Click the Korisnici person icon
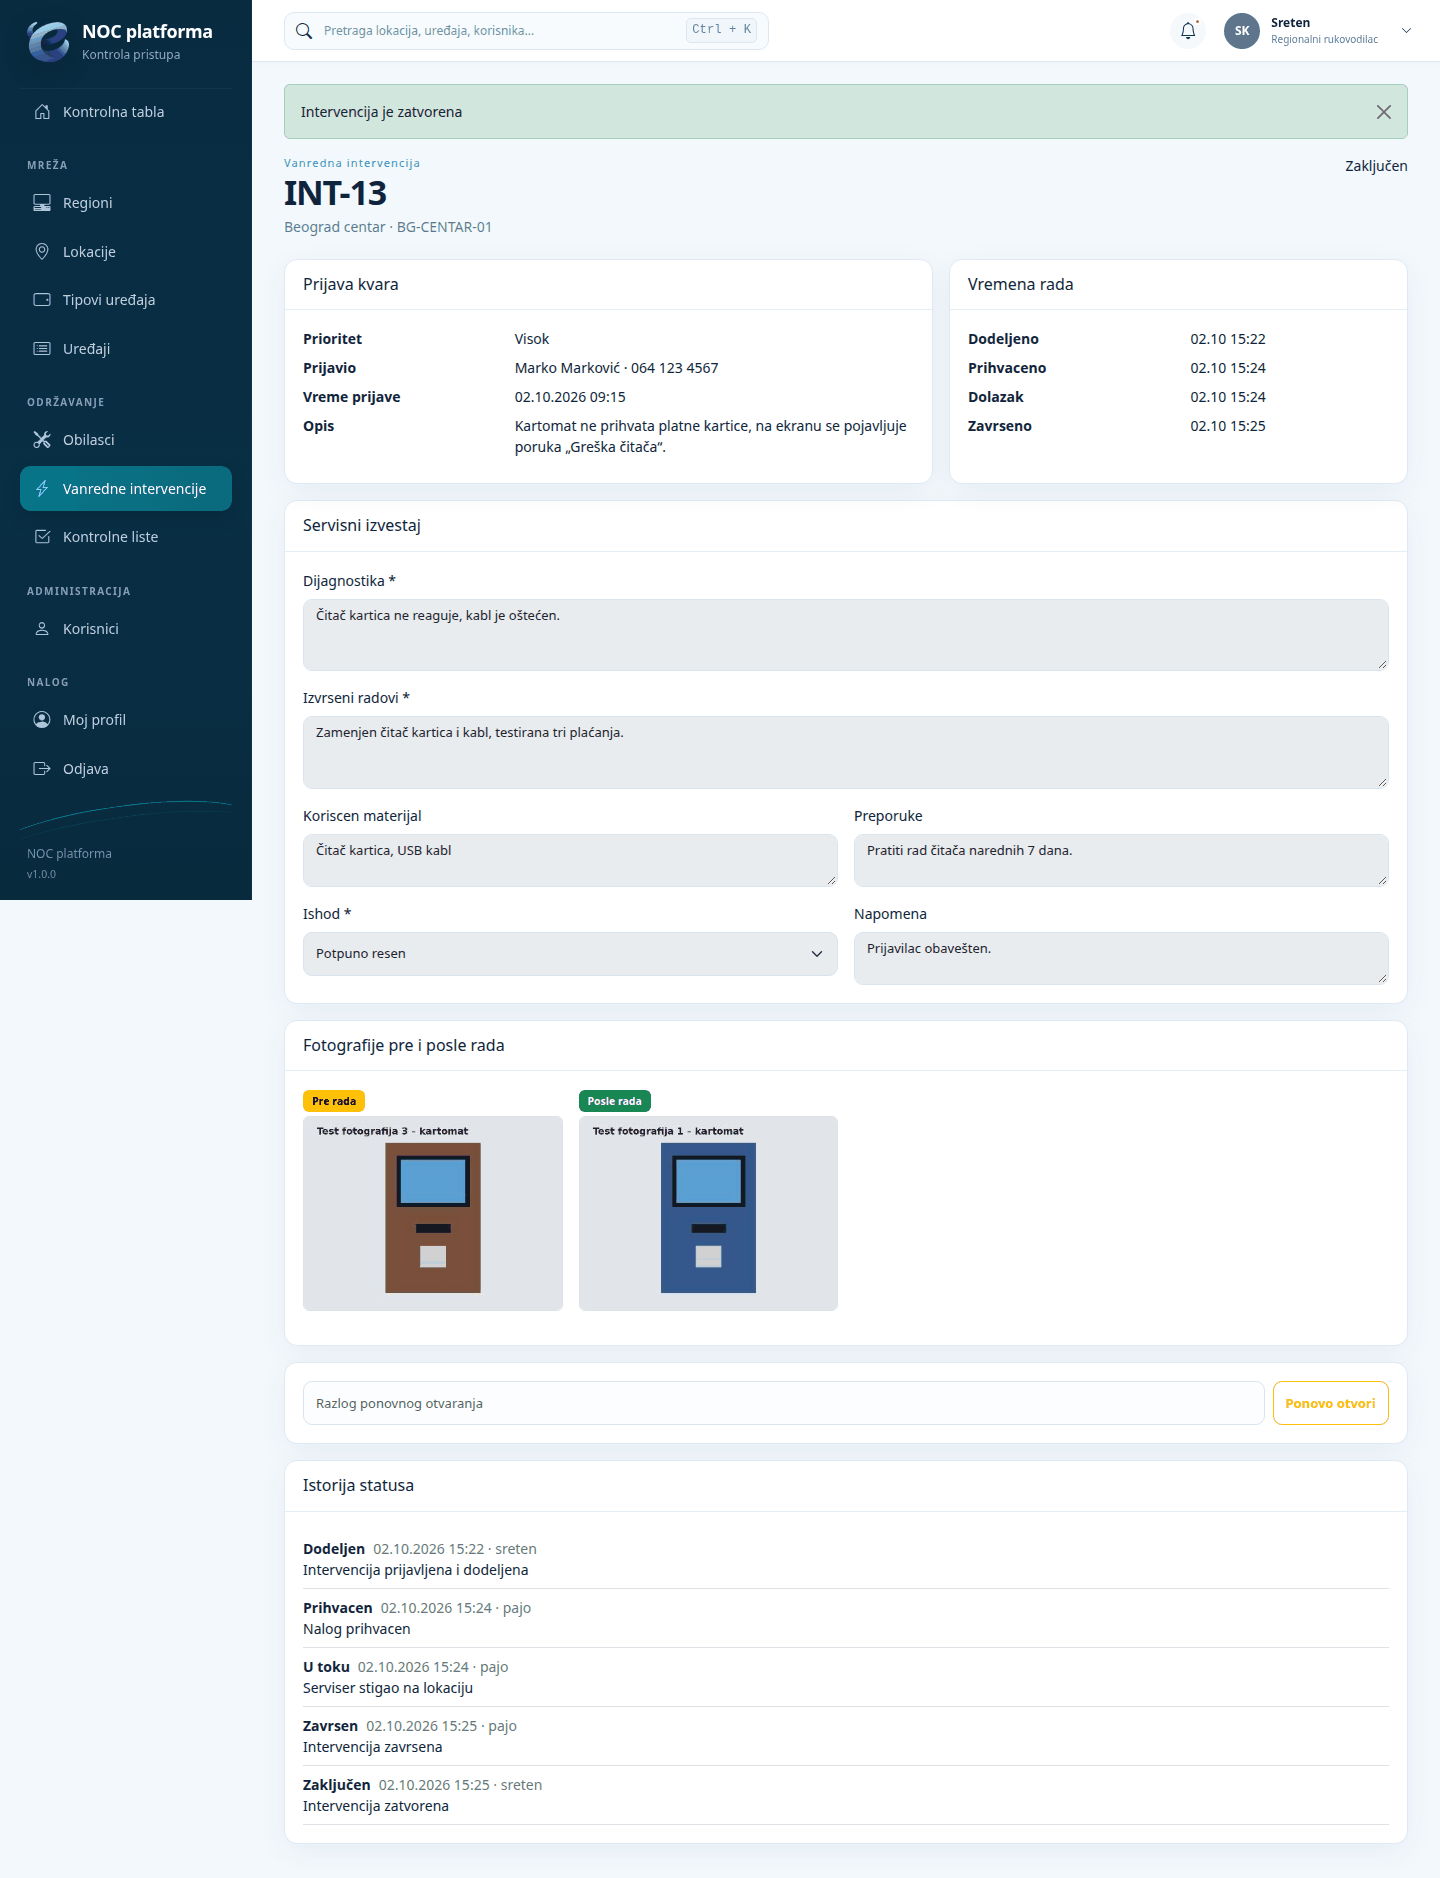Image resolution: width=1440 pixels, height=1878 pixels. [42, 629]
